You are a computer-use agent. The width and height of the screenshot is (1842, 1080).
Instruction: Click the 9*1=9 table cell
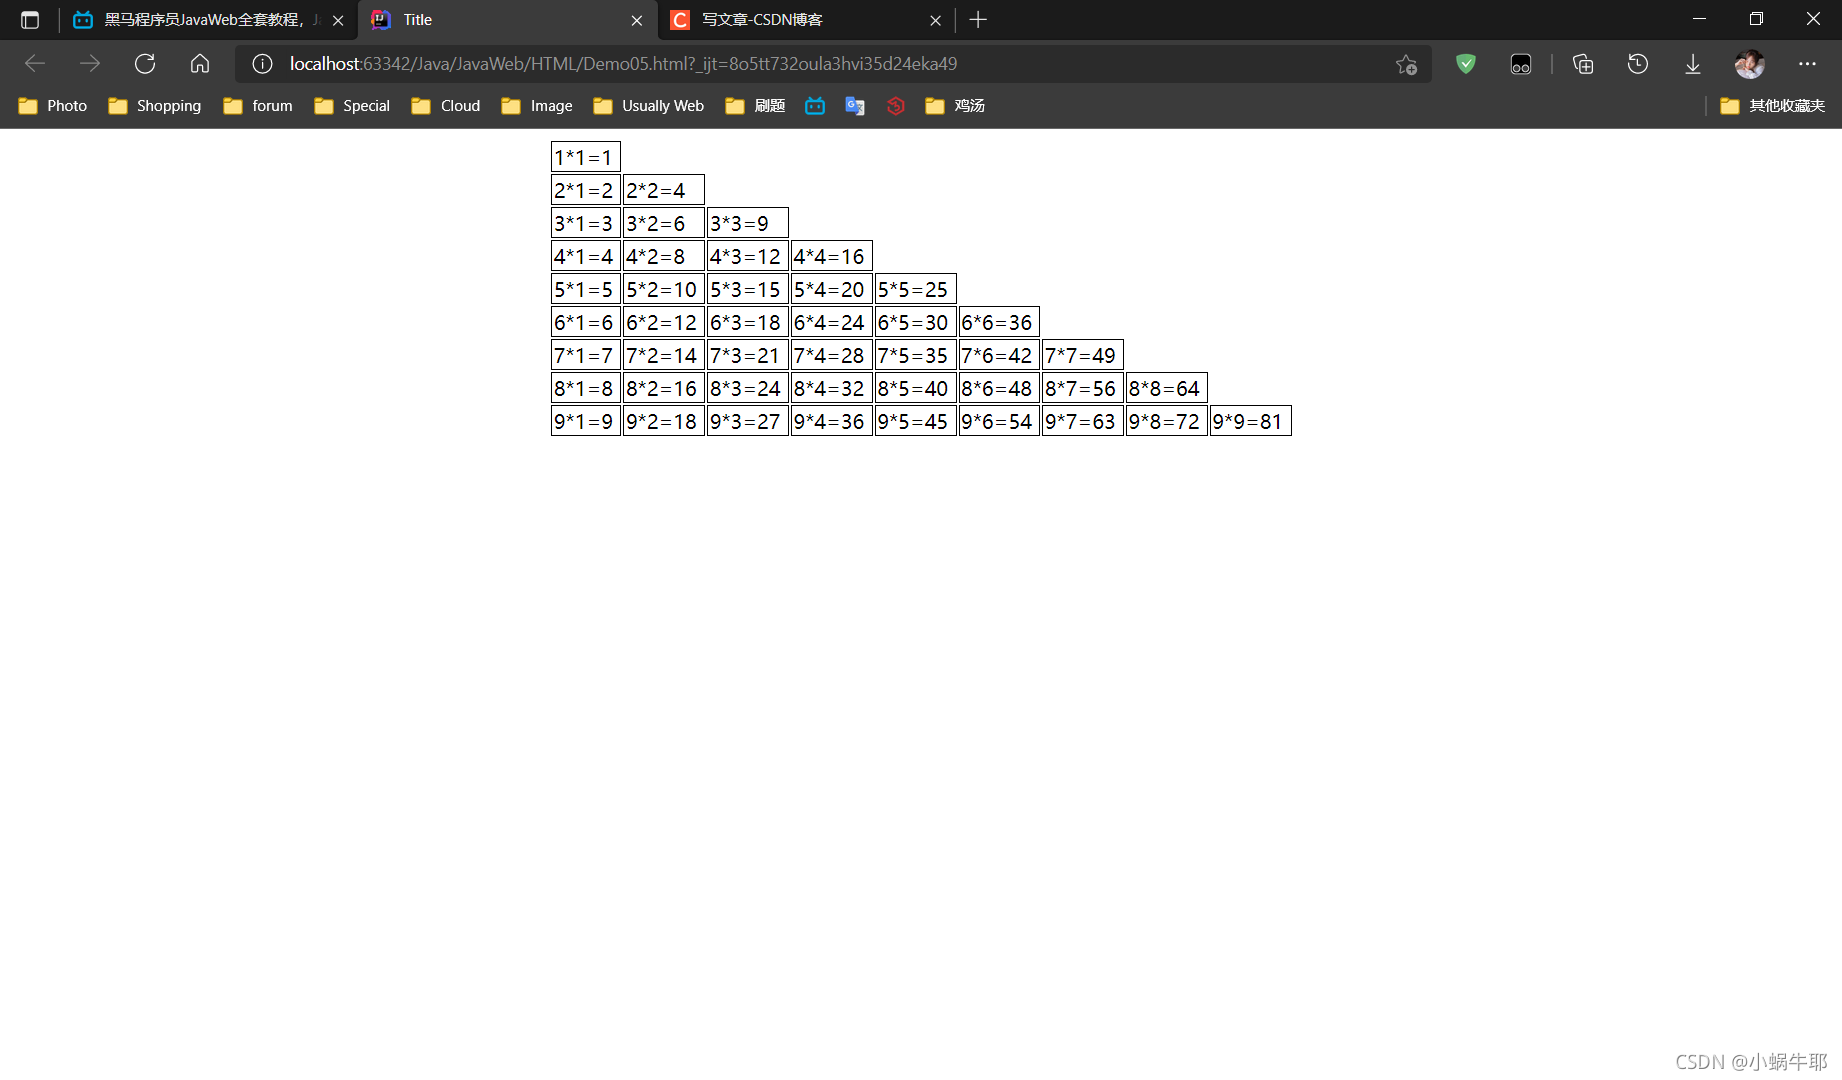pyautogui.click(x=586, y=421)
